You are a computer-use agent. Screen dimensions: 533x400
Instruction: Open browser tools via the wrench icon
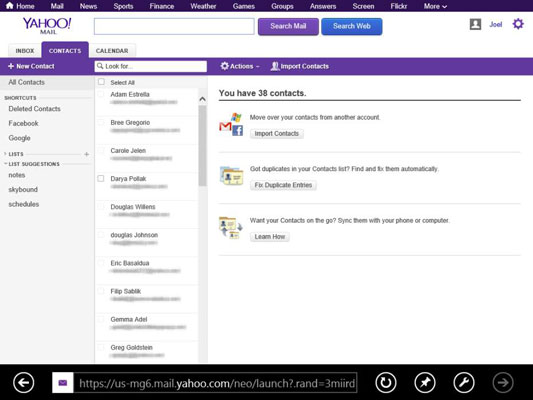click(464, 383)
